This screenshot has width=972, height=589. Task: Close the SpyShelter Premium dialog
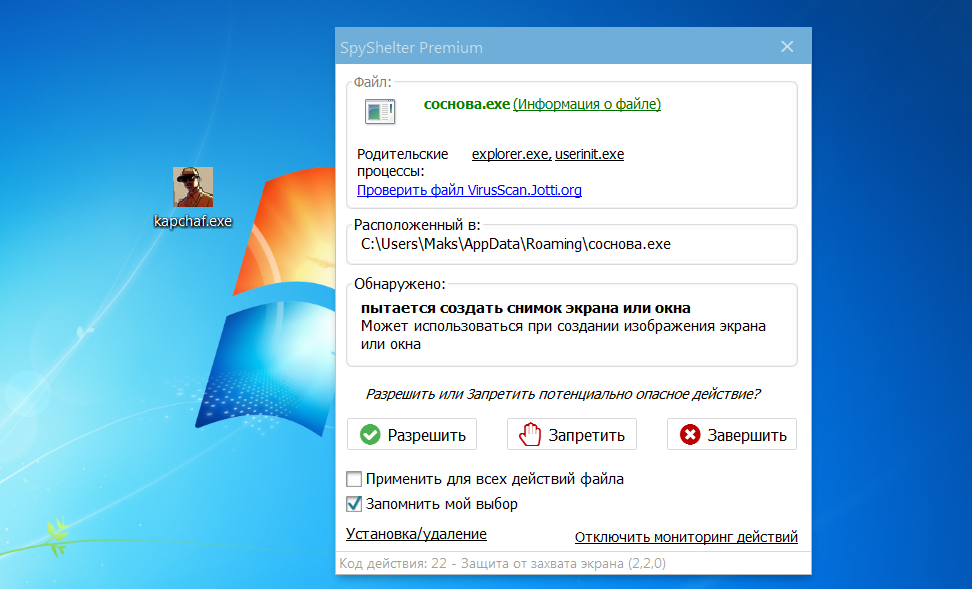pos(787,46)
